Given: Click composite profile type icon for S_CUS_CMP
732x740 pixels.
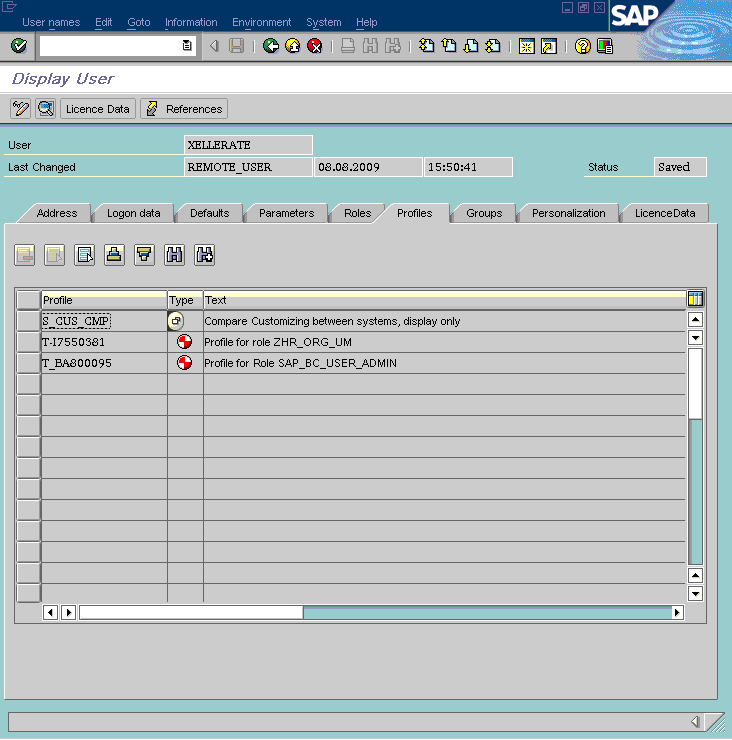Looking at the screenshot, I should [176, 321].
